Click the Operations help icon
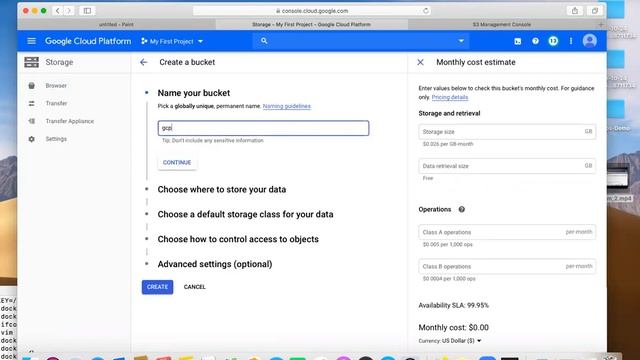Screen dimensions: 640x360 pos(461,209)
